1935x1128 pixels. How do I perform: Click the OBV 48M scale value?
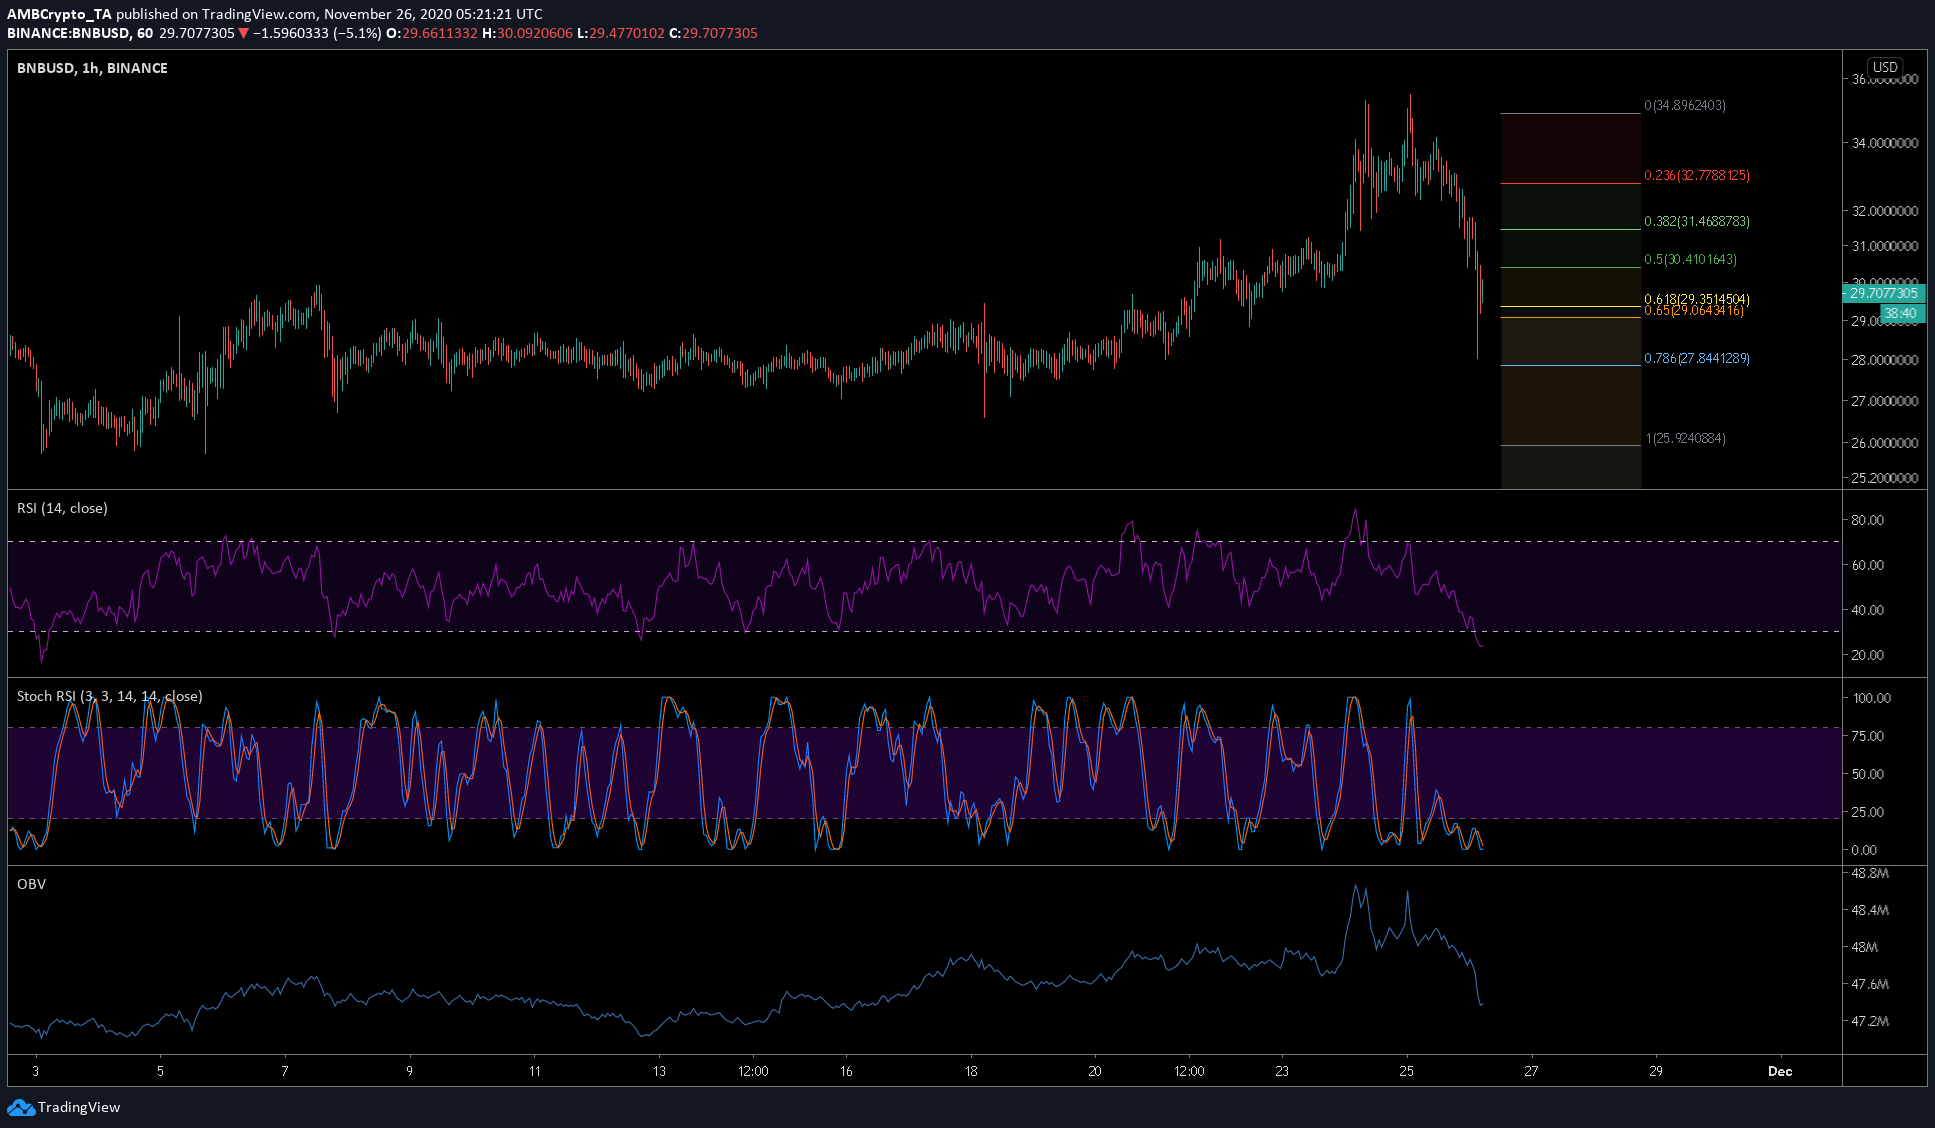(x=1864, y=947)
